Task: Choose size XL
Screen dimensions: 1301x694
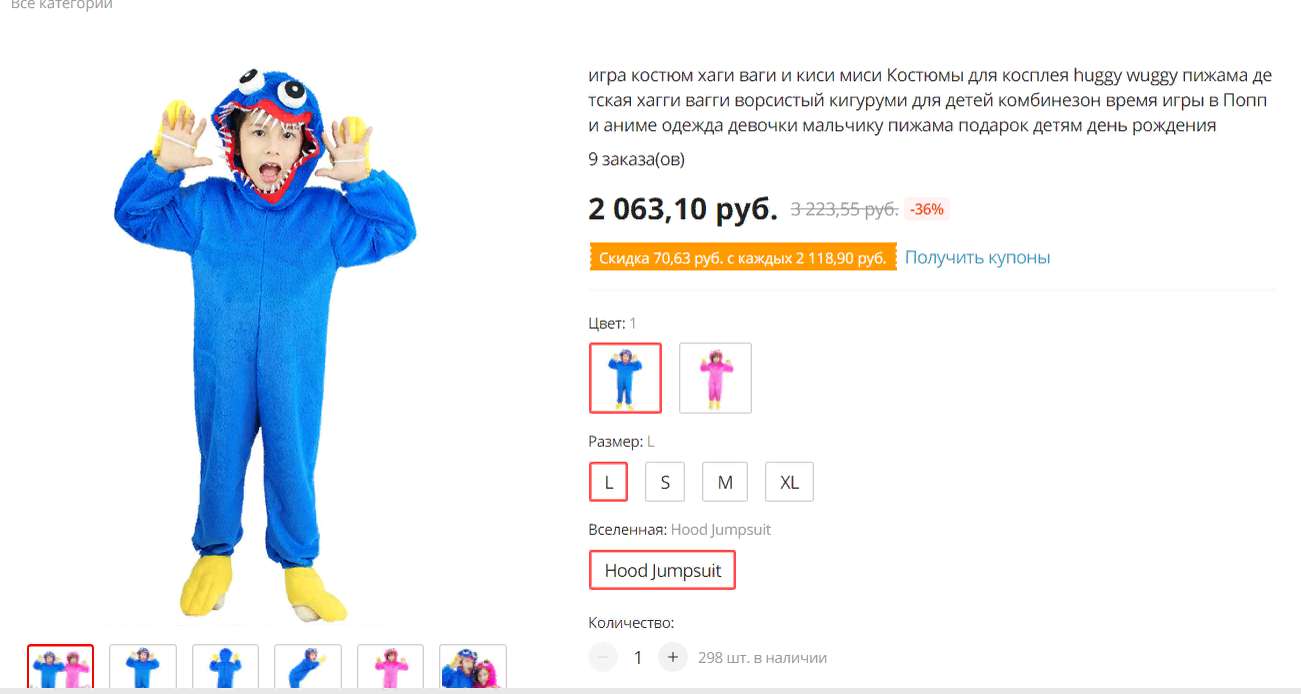Action: point(789,482)
